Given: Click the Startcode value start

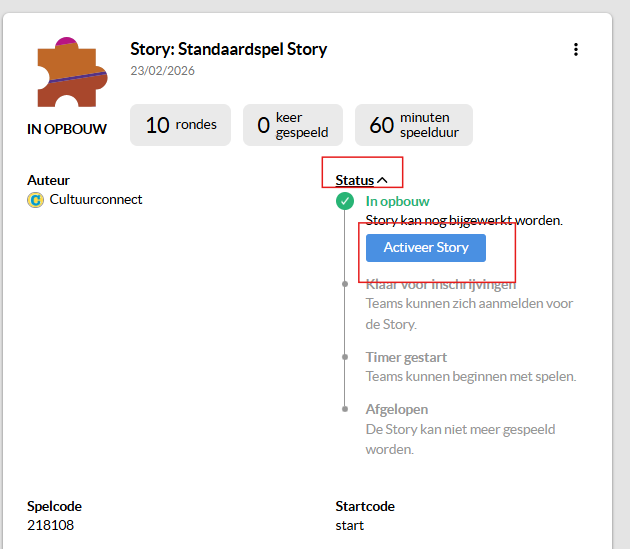Looking at the screenshot, I should coord(350,525).
